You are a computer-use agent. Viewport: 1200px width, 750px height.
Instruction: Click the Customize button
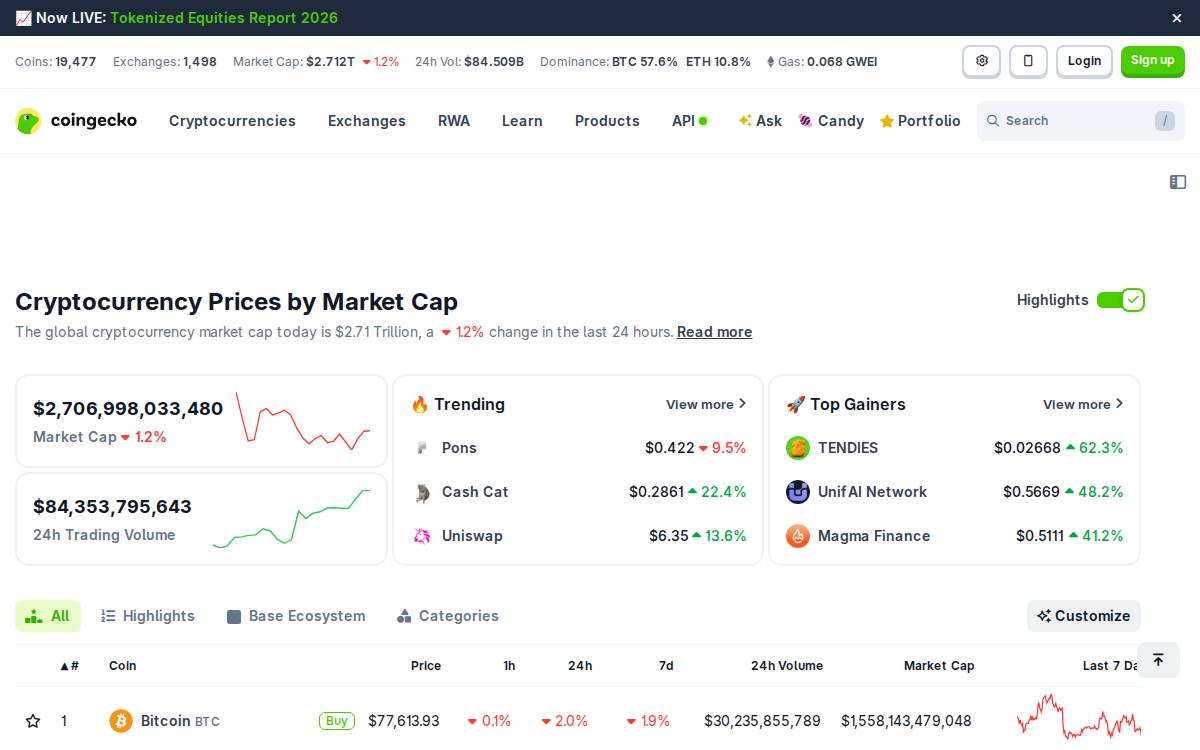[1084, 616]
